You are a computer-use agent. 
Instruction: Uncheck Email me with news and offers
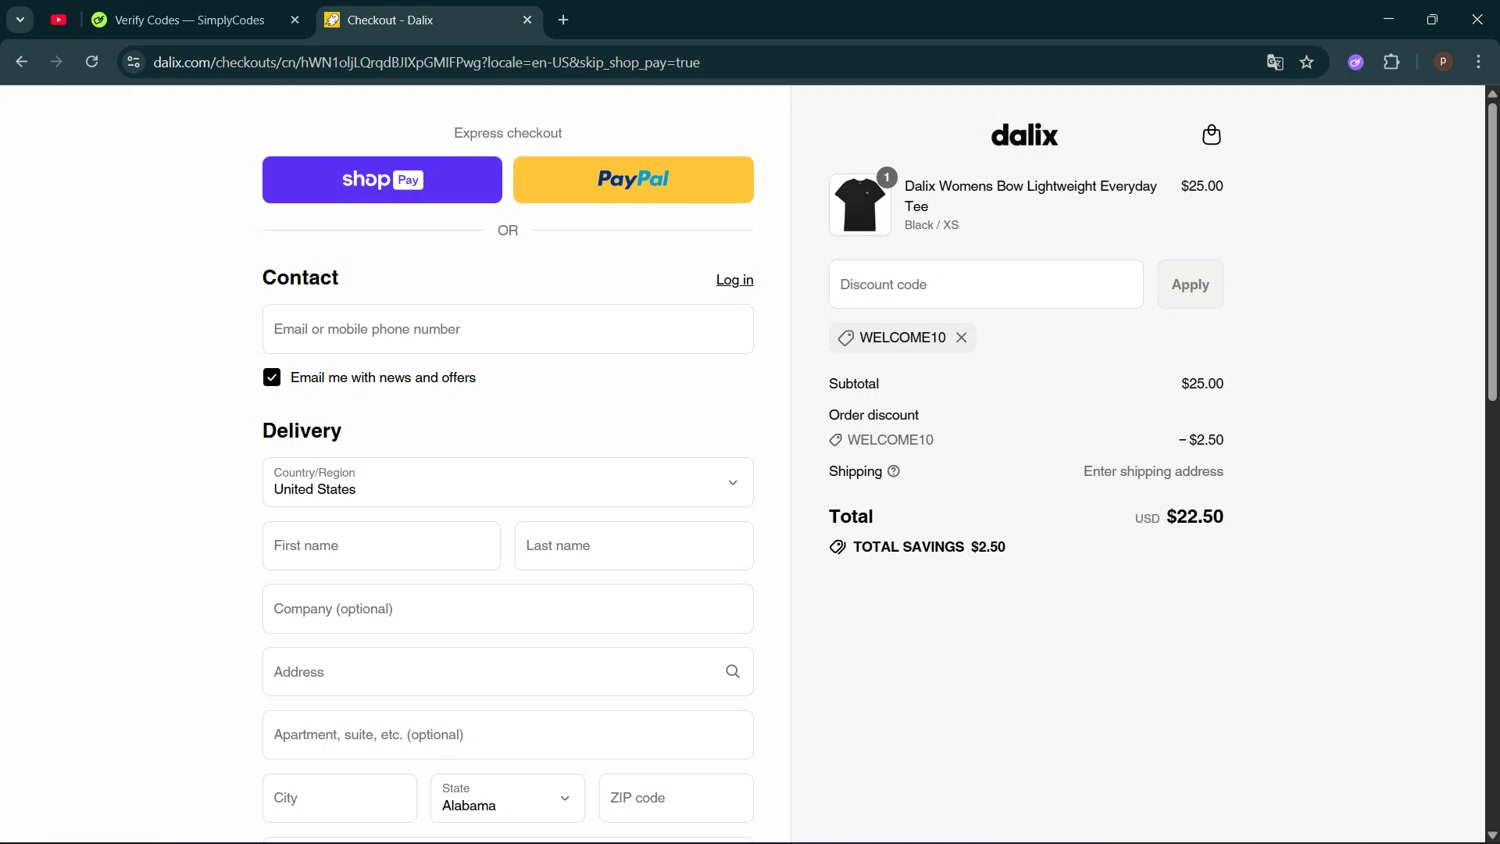pyautogui.click(x=272, y=377)
